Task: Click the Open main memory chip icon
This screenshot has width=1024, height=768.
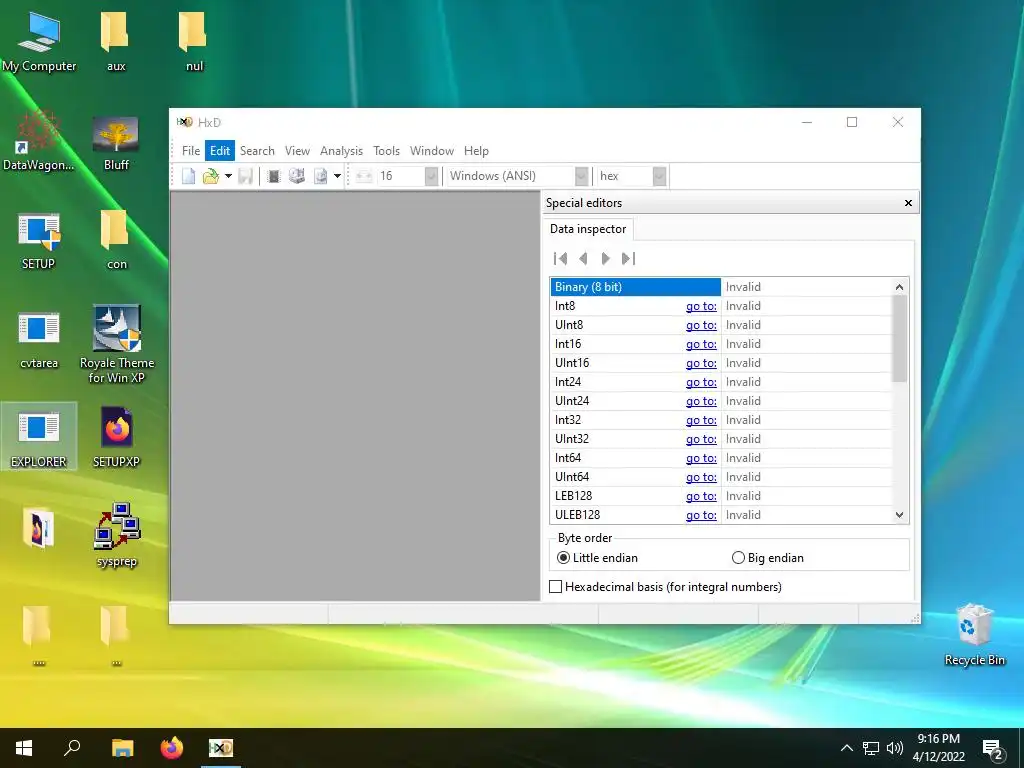Action: coord(274,176)
